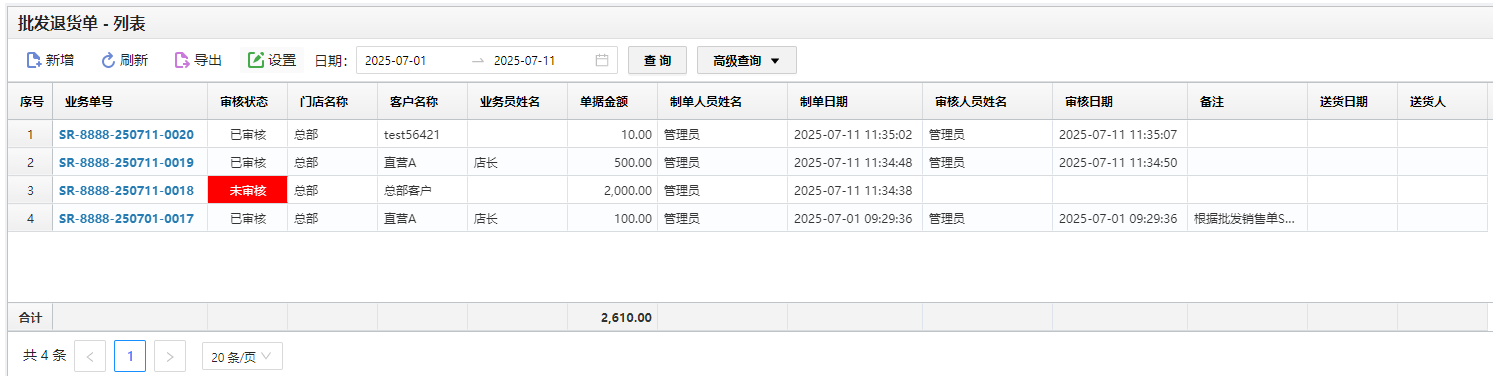Select page number 1
Screen dimensions: 1499x381
pos(130,356)
